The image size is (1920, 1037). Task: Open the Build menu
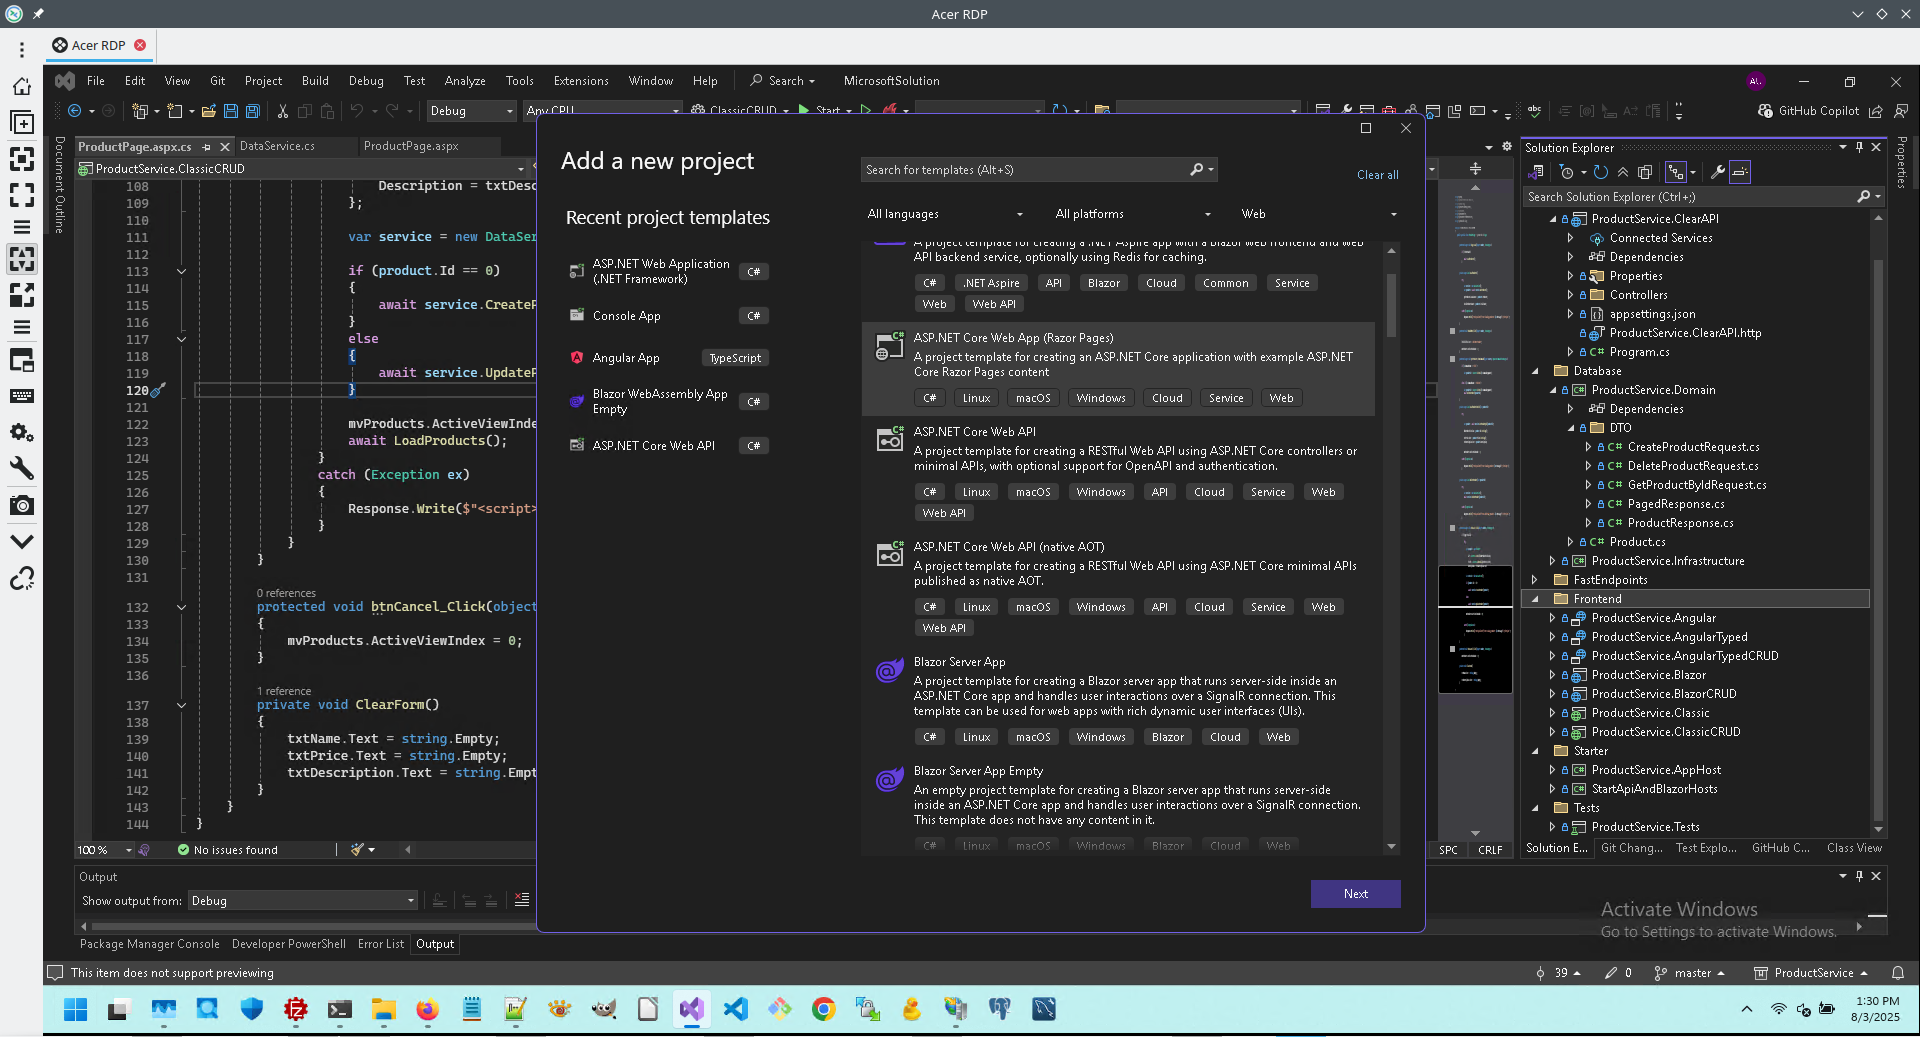pos(315,81)
